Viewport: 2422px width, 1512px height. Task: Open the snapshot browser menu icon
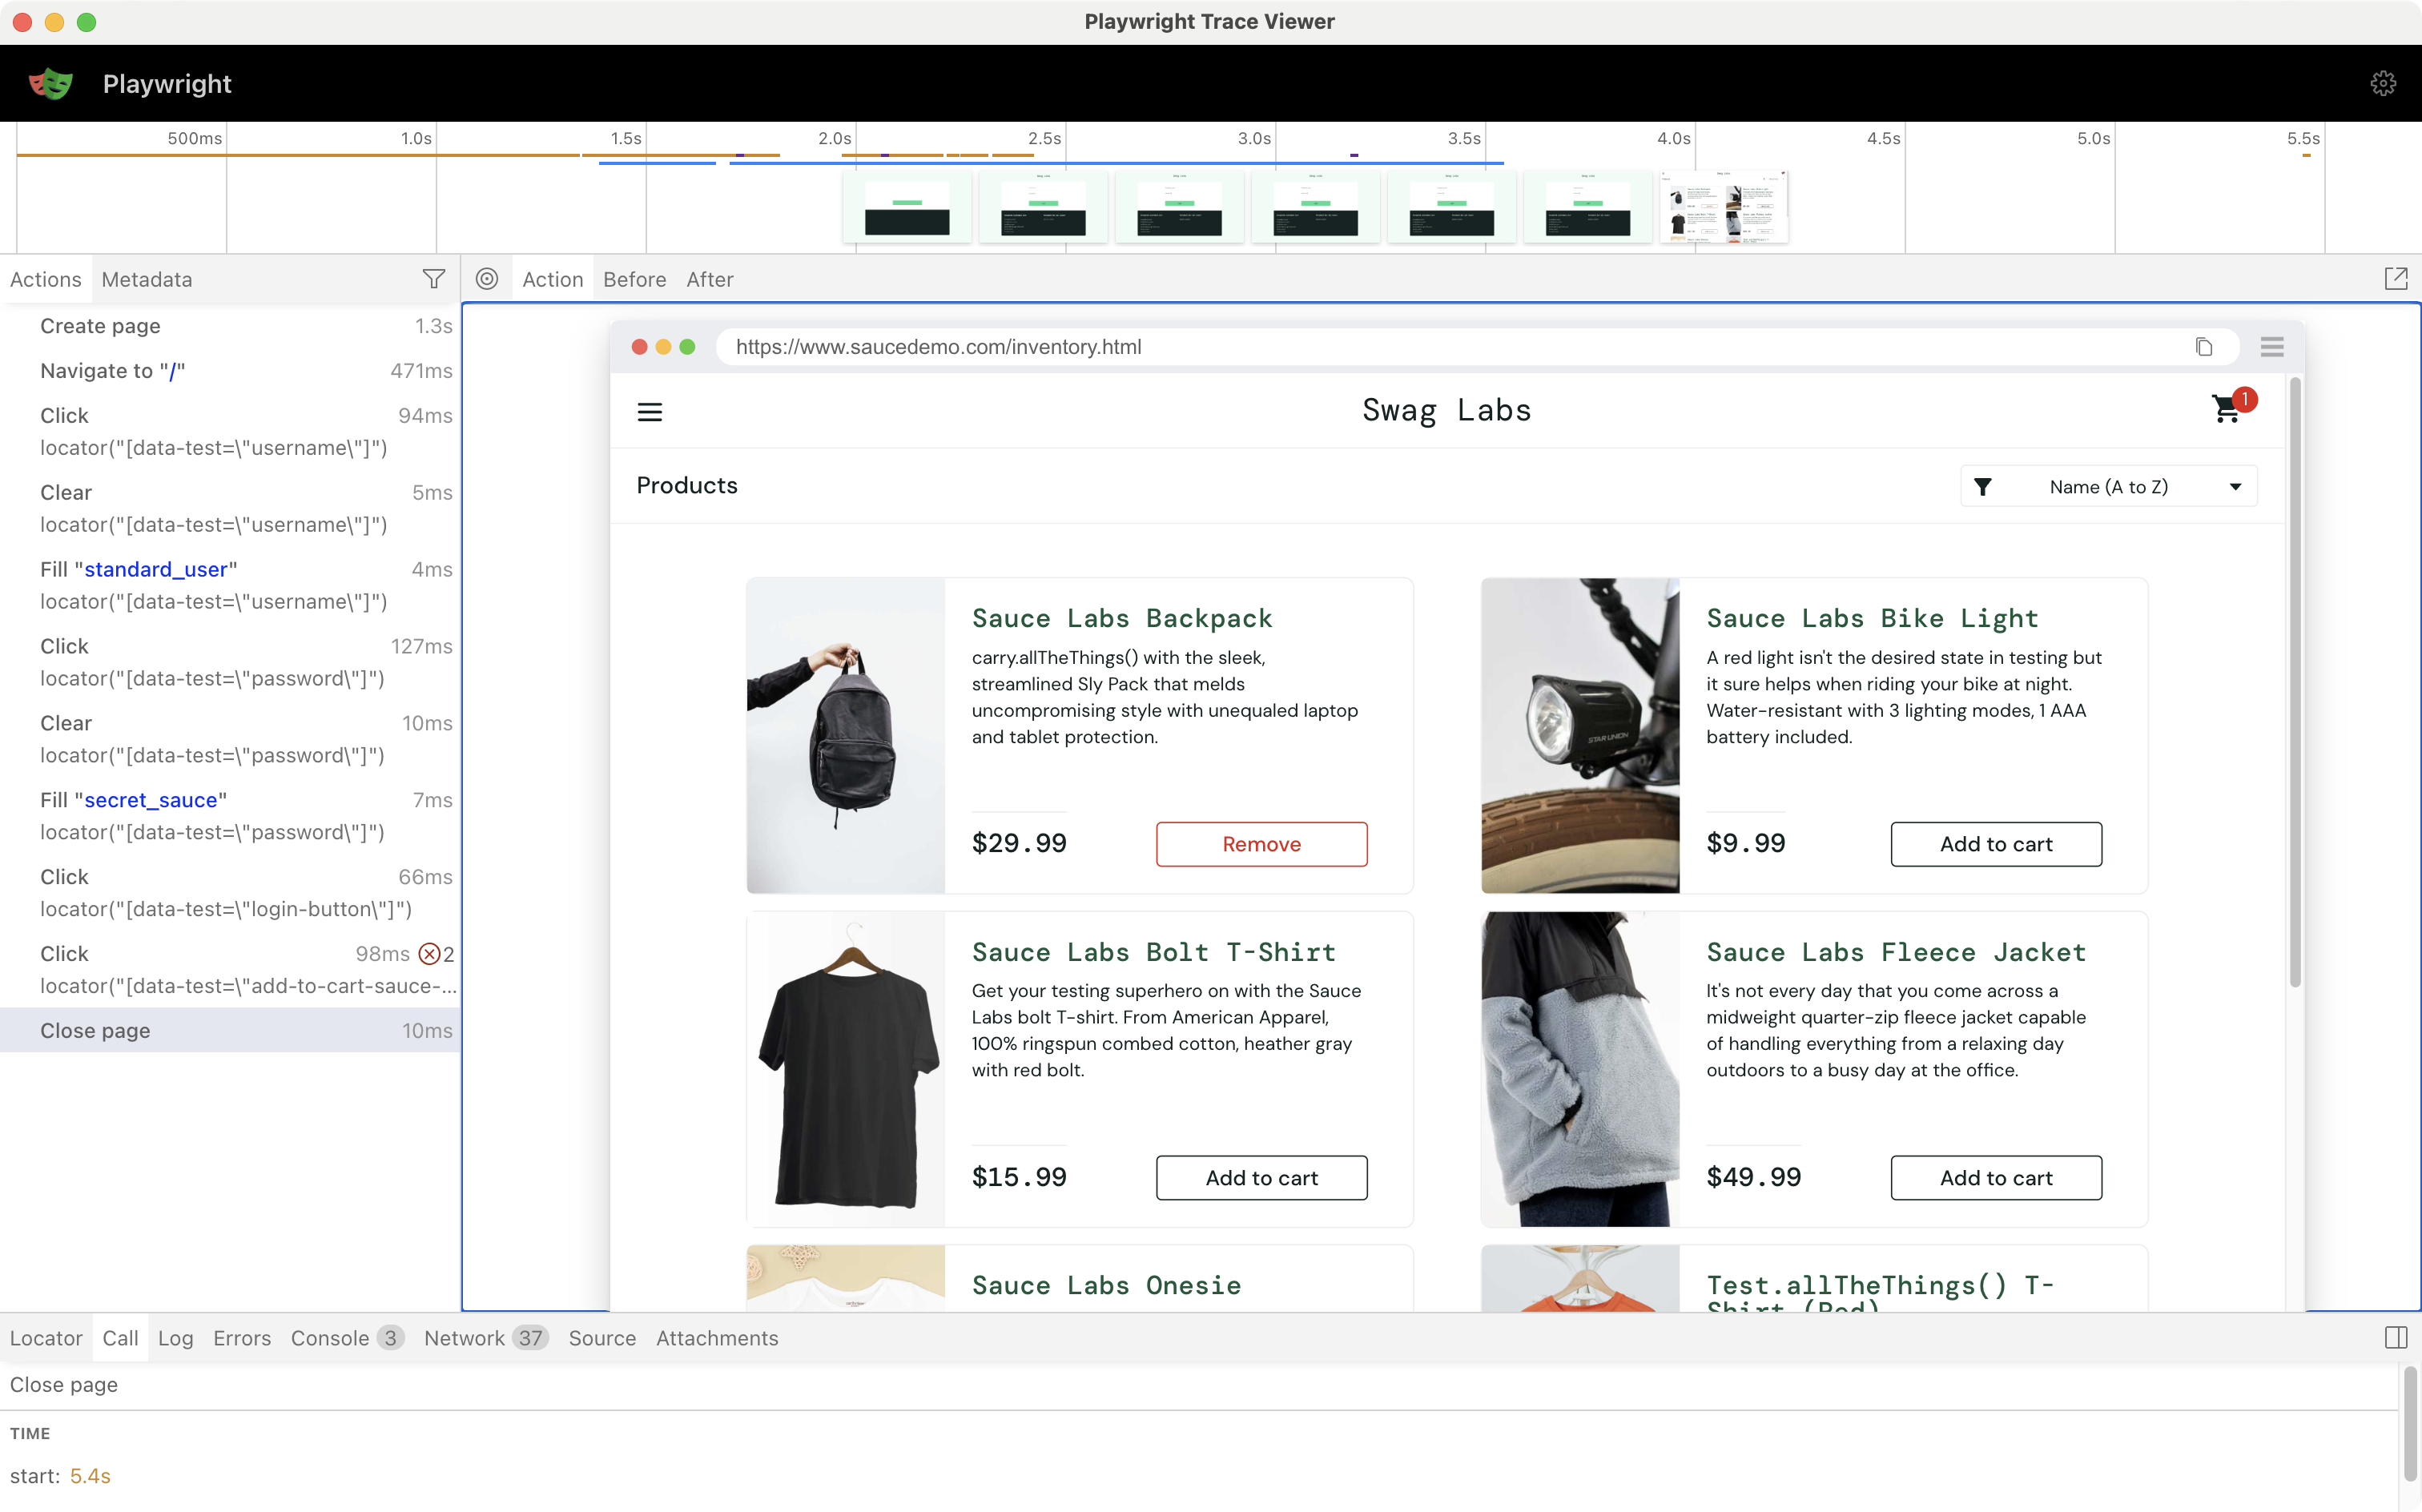tap(2272, 347)
